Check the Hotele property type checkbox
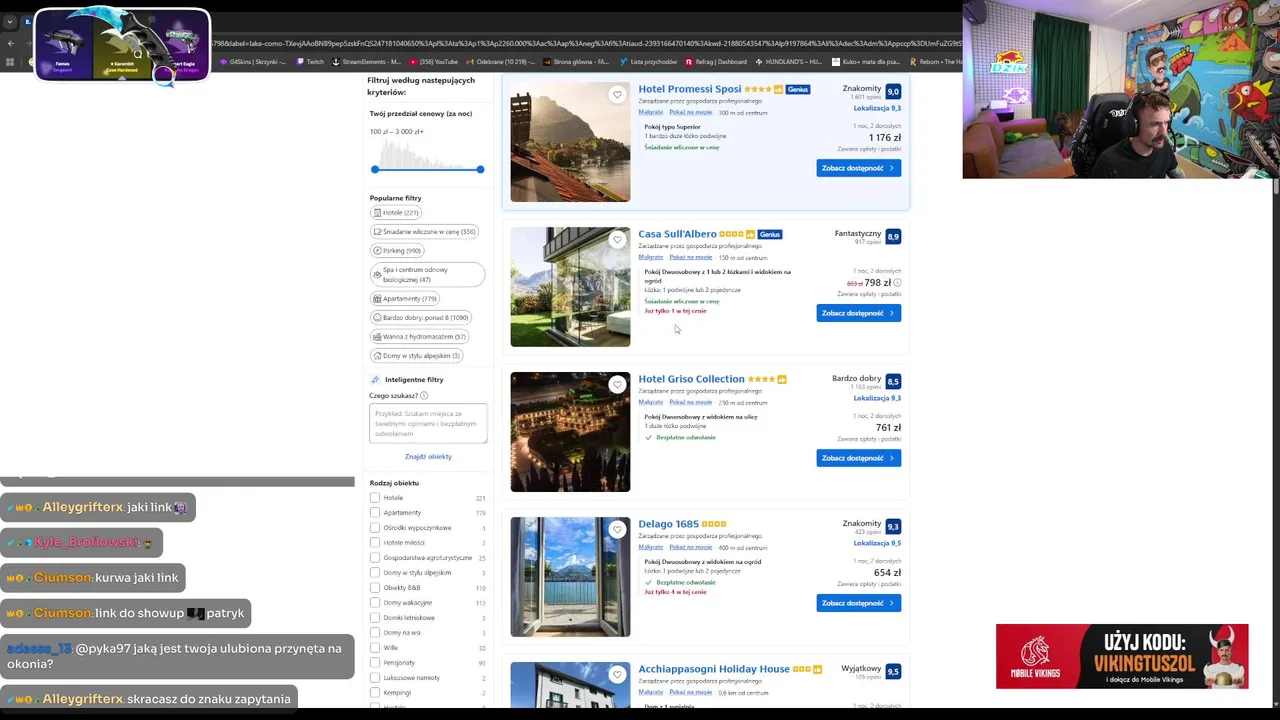 (375, 498)
